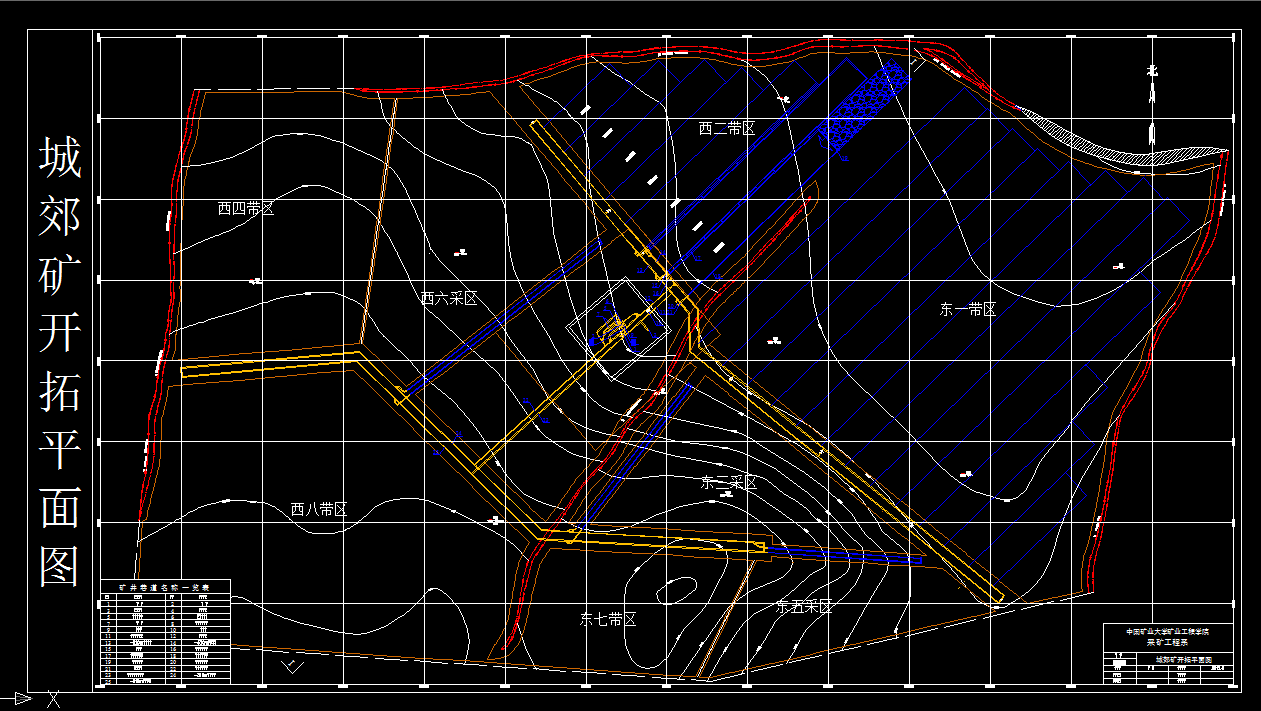The image size is (1261, 711).
Task: Click the vertical title '城郊矿开拓平面图'
Action: pyautogui.click(x=59, y=361)
